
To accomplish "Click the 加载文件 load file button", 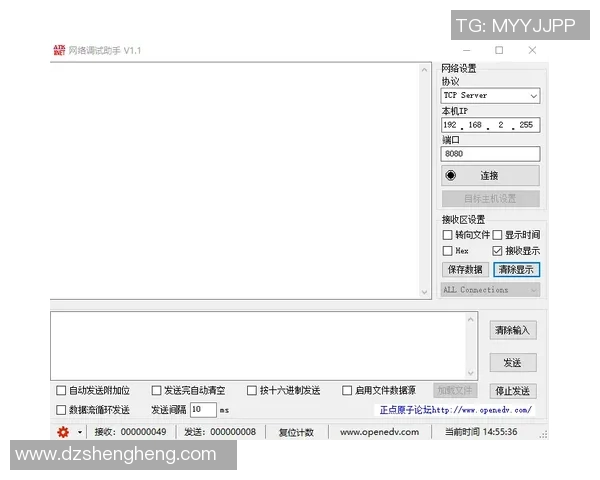I will [x=455, y=390].
